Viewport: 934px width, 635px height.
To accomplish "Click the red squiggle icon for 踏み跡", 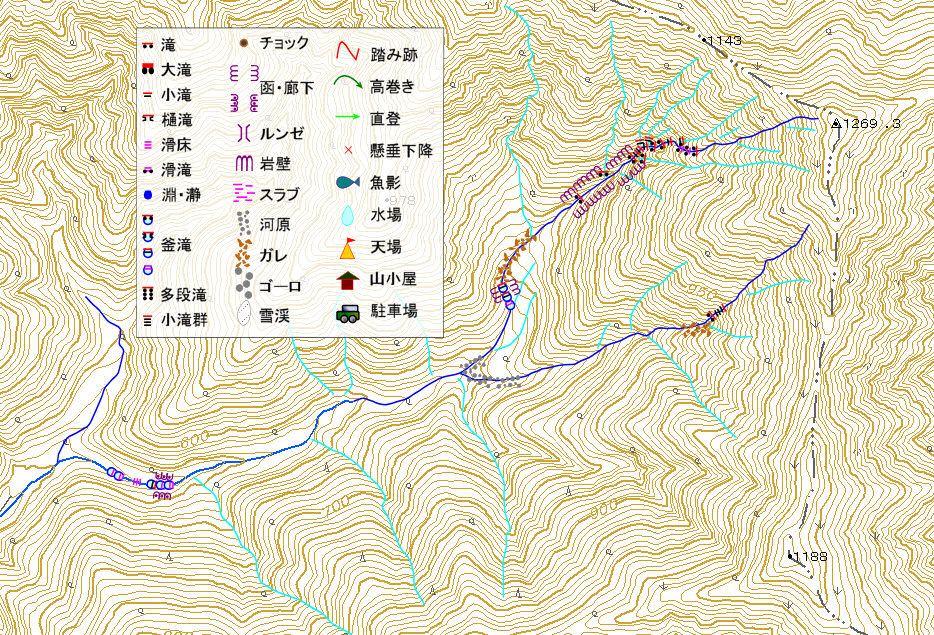I will click(348, 52).
